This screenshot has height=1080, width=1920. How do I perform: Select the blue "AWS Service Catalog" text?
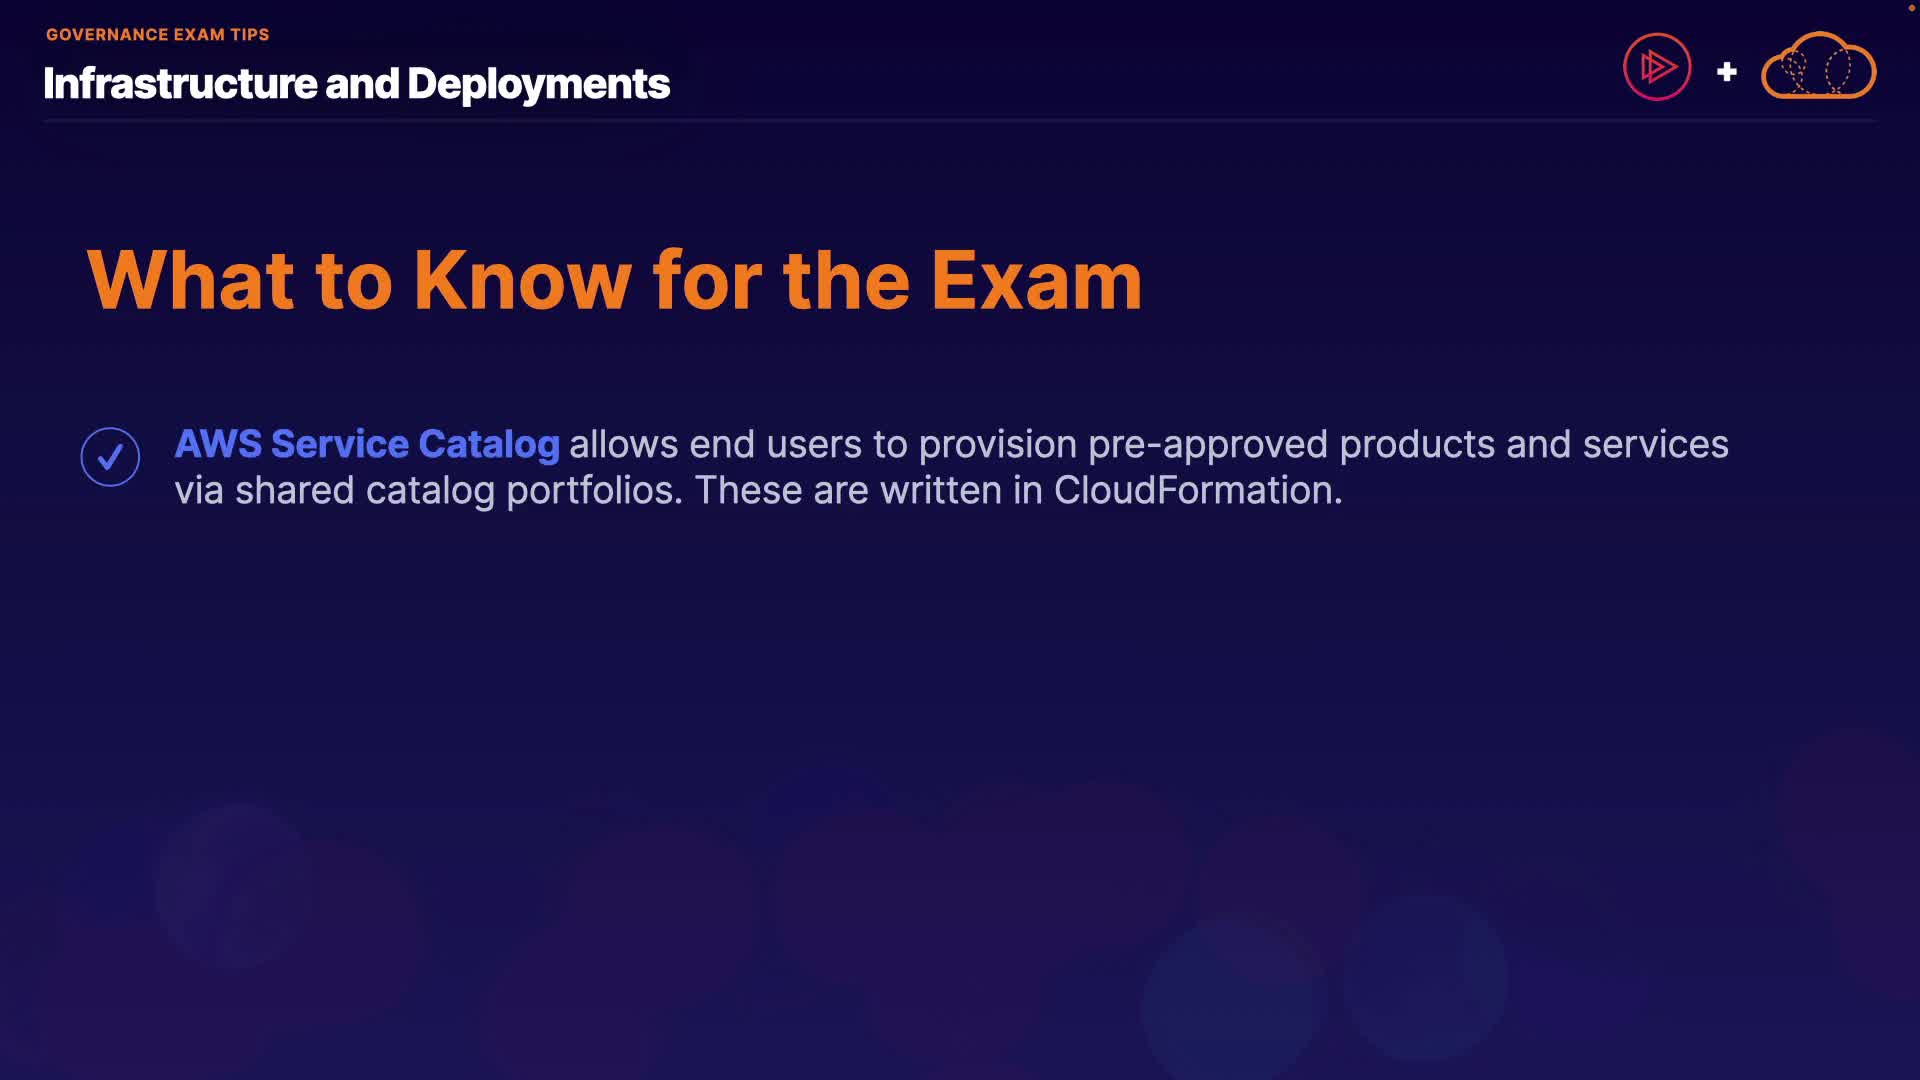click(367, 444)
